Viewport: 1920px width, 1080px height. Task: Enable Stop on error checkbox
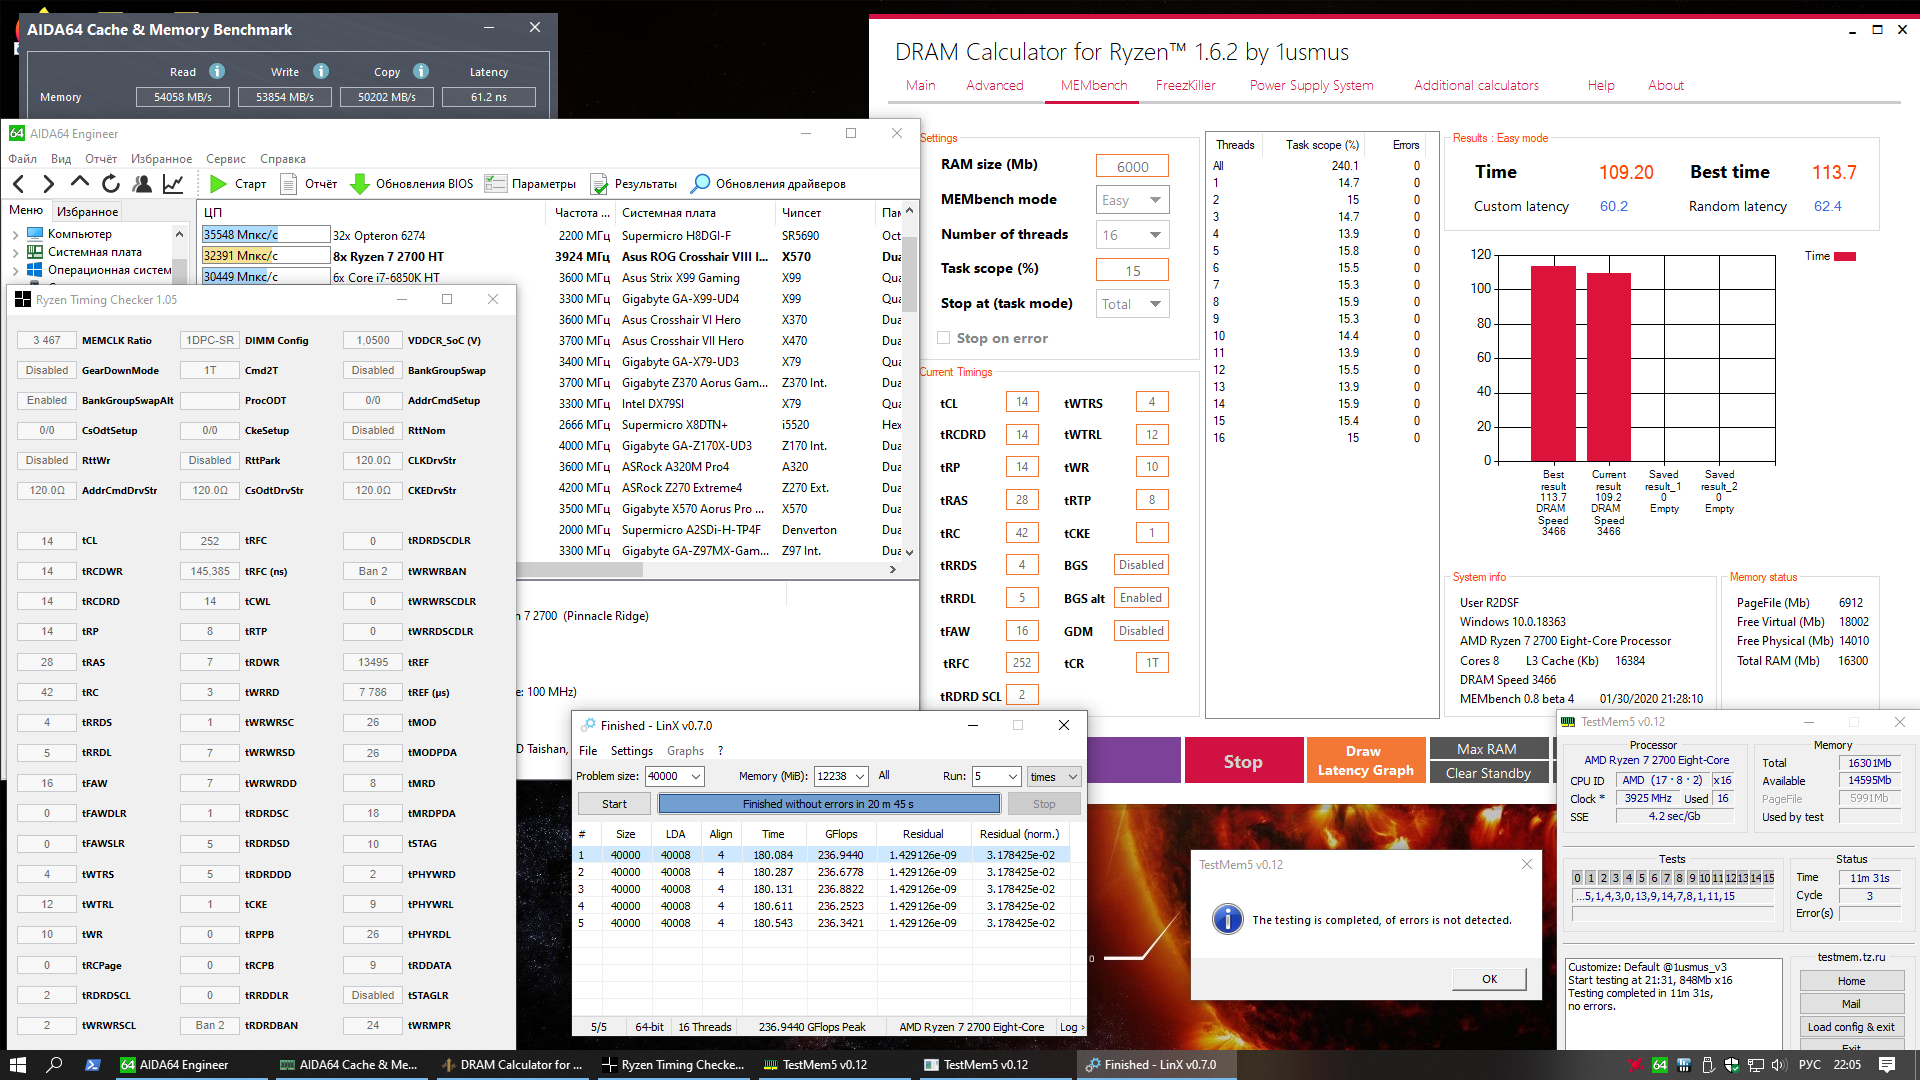pyautogui.click(x=943, y=338)
